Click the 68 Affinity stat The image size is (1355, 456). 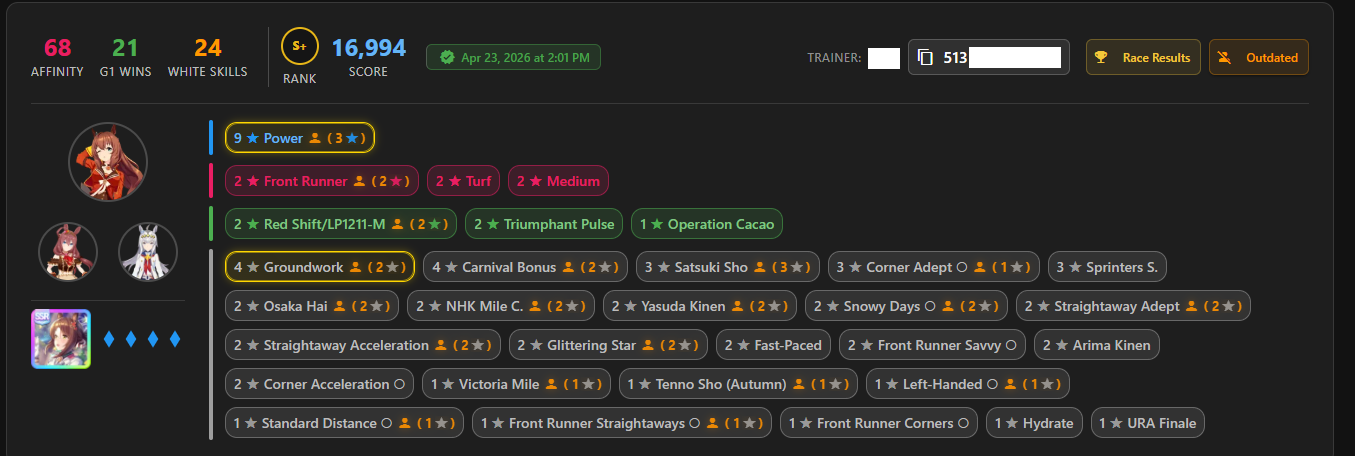pos(58,57)
